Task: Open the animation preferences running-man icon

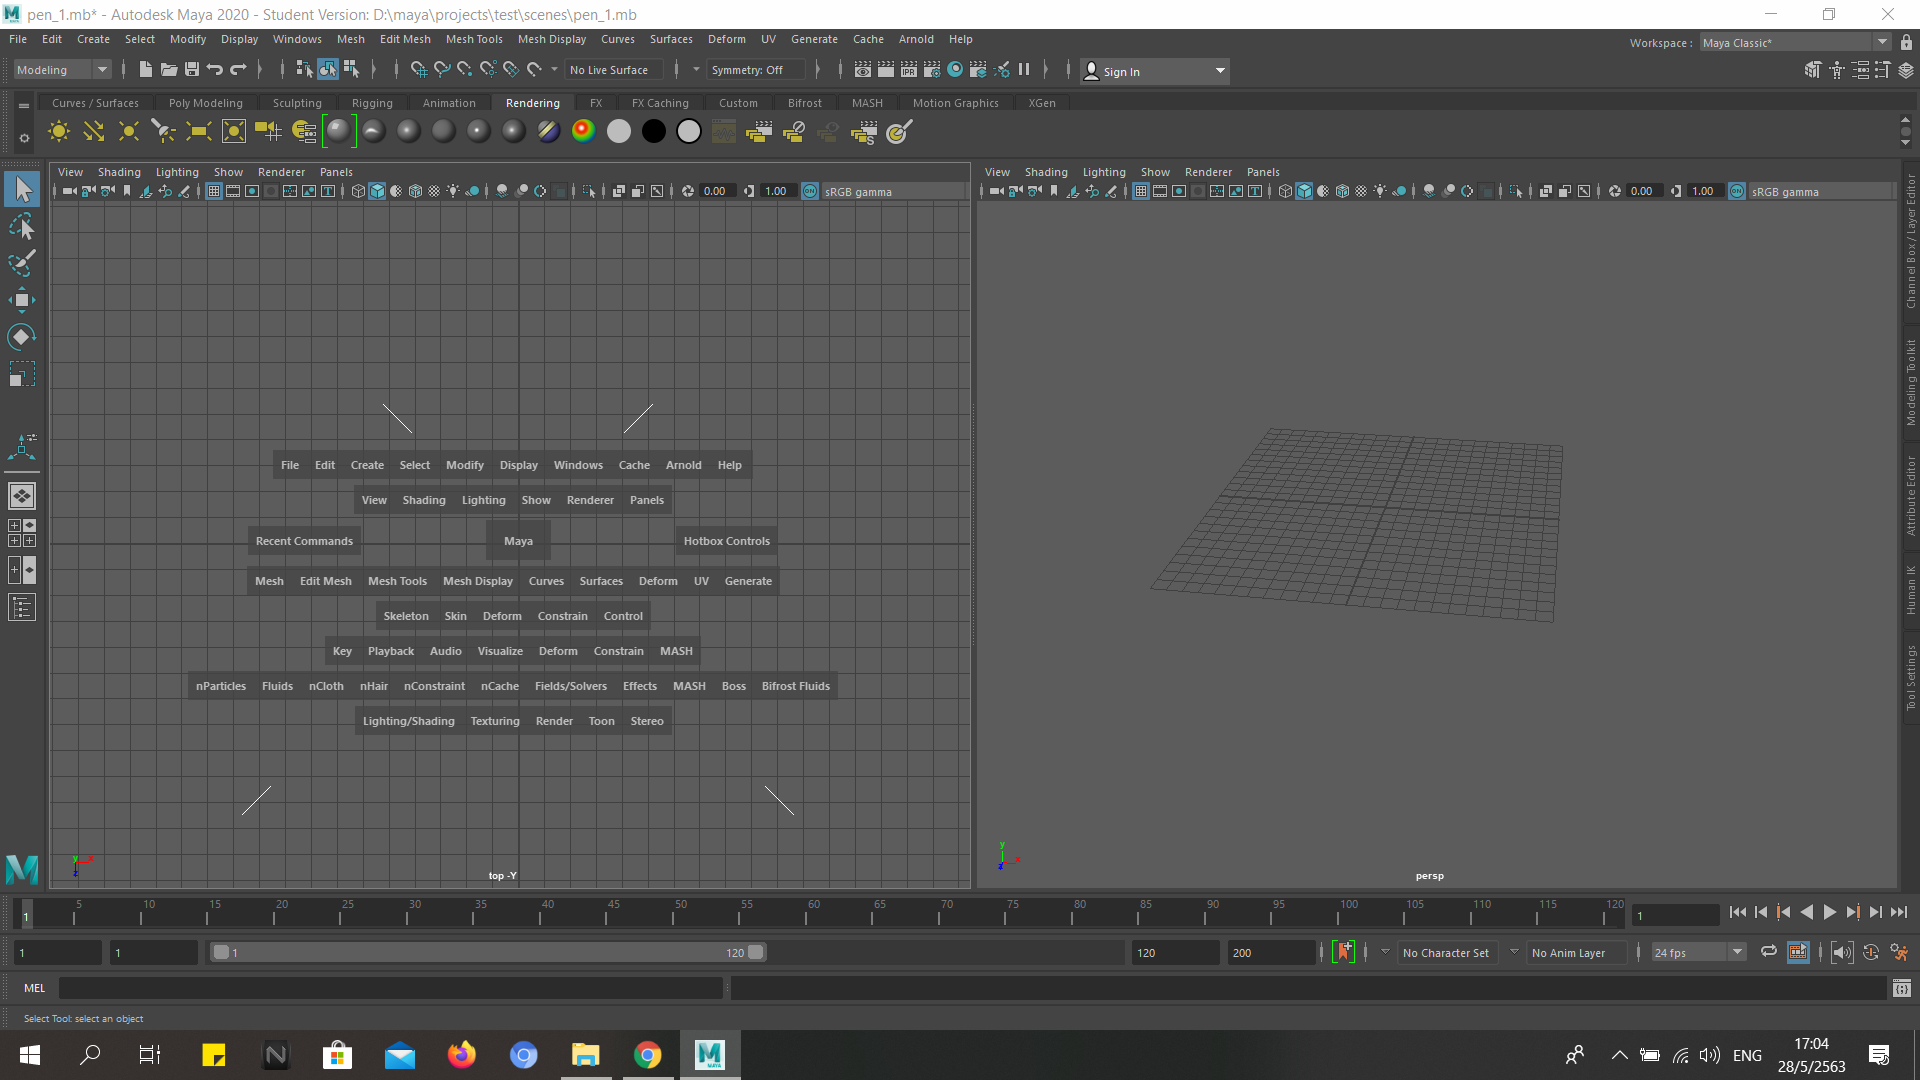Action: click(1899, 953)
